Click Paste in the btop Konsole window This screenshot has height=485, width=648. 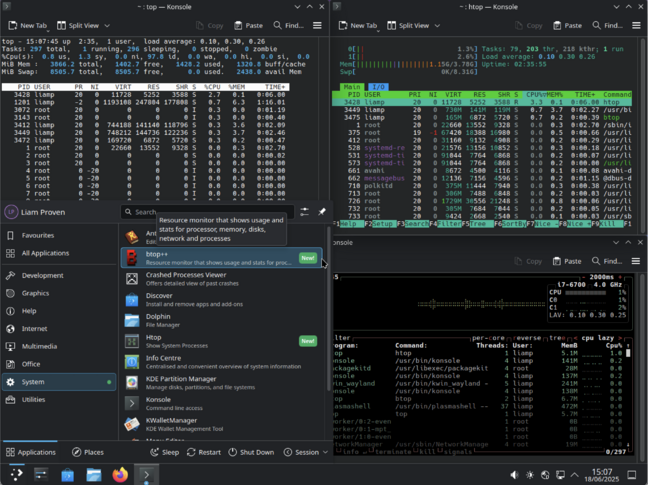[x=567, y=261]
